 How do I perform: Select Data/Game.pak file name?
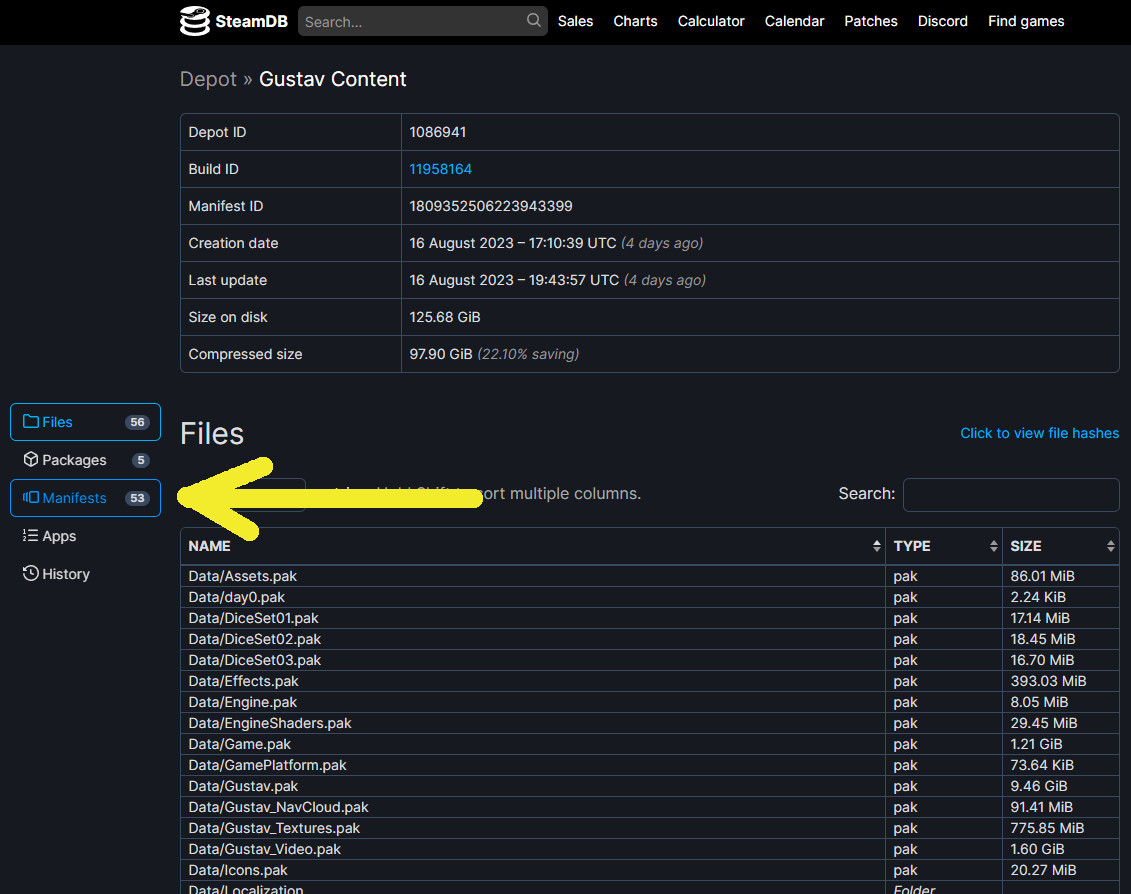click(239, 743)
